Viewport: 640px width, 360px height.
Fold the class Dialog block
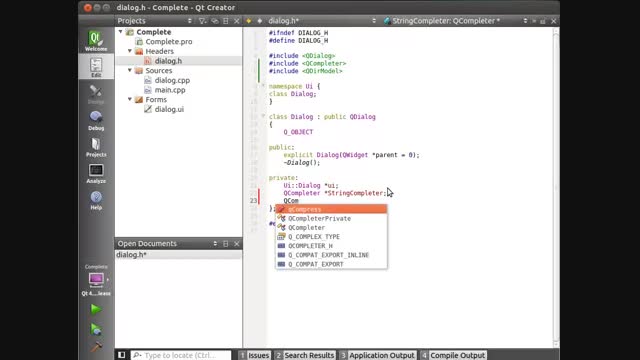tap(263, 116)
